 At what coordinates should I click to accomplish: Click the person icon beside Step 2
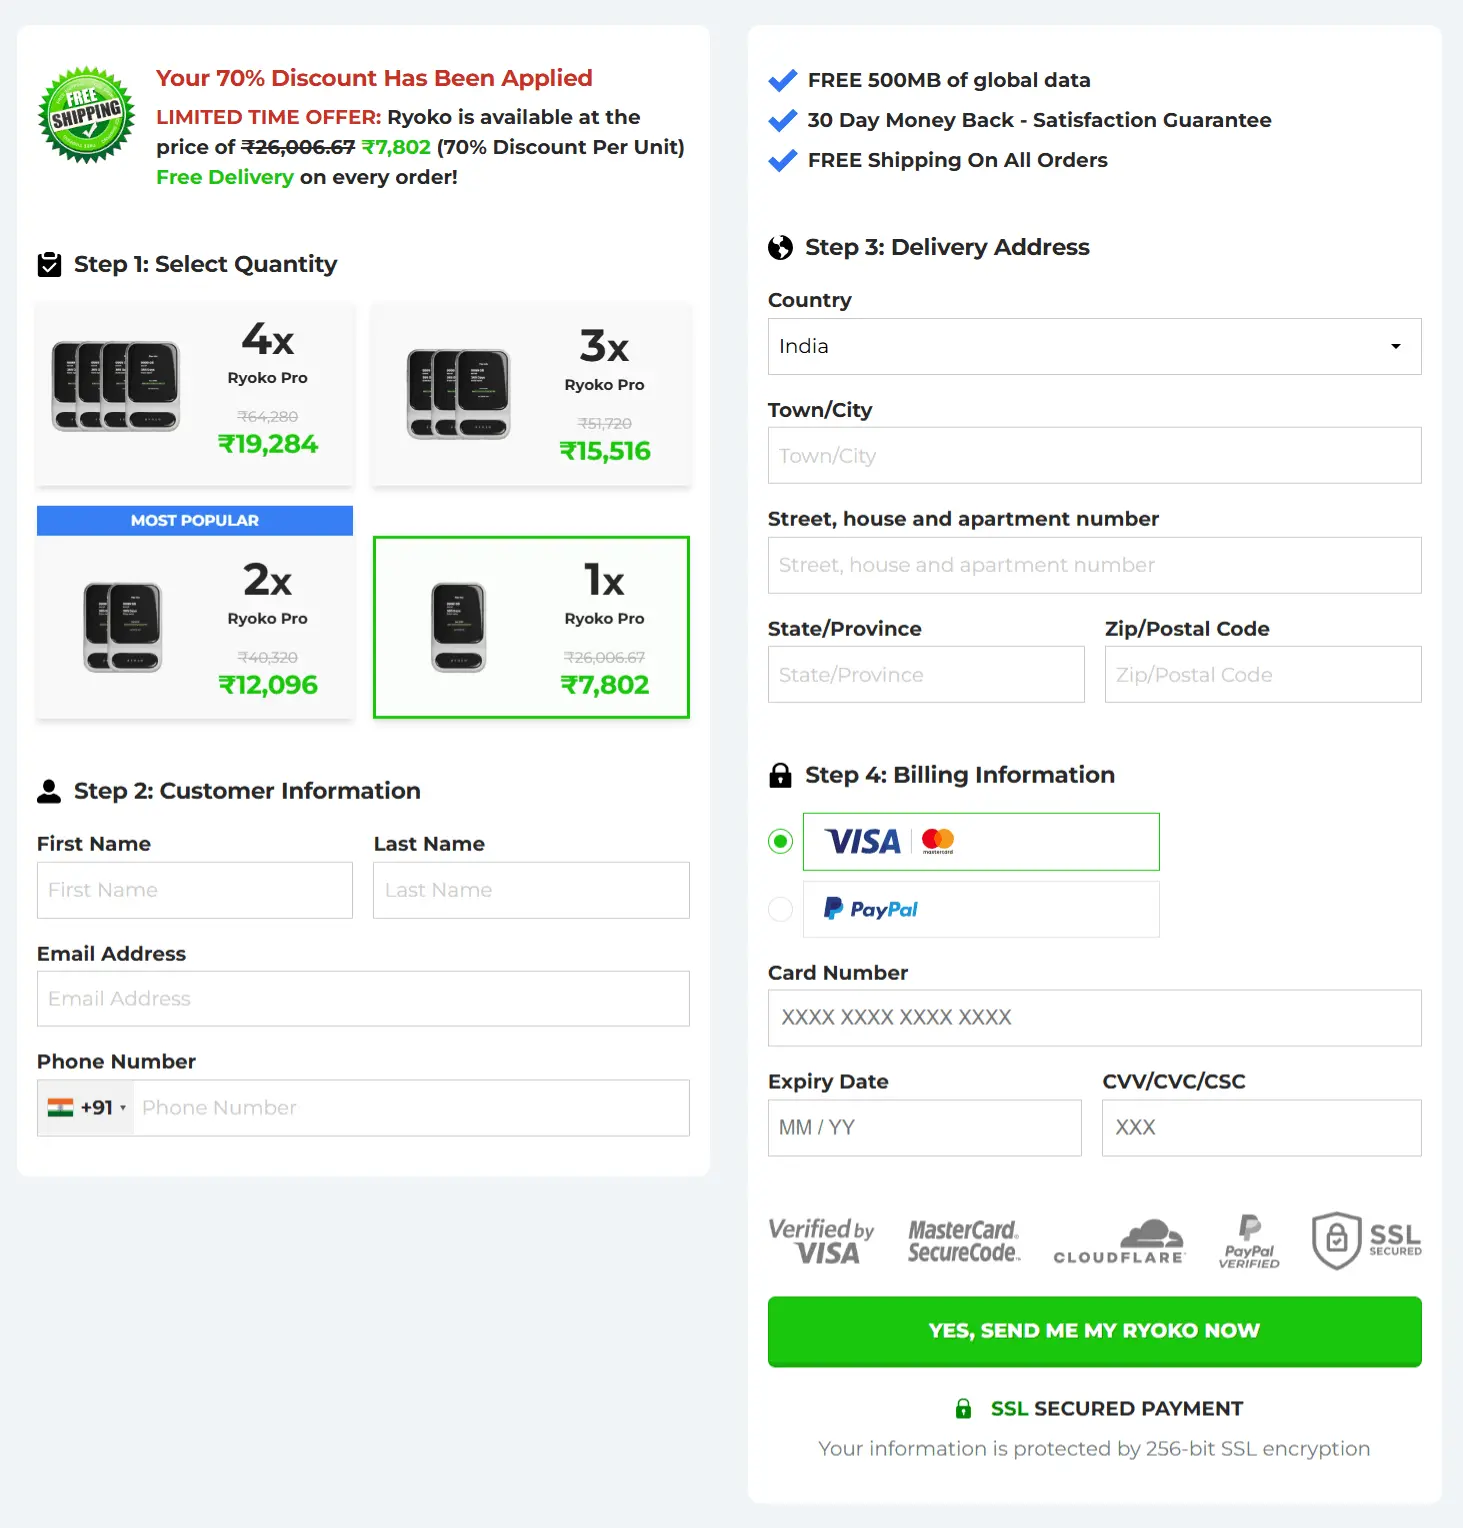point(49,791)
